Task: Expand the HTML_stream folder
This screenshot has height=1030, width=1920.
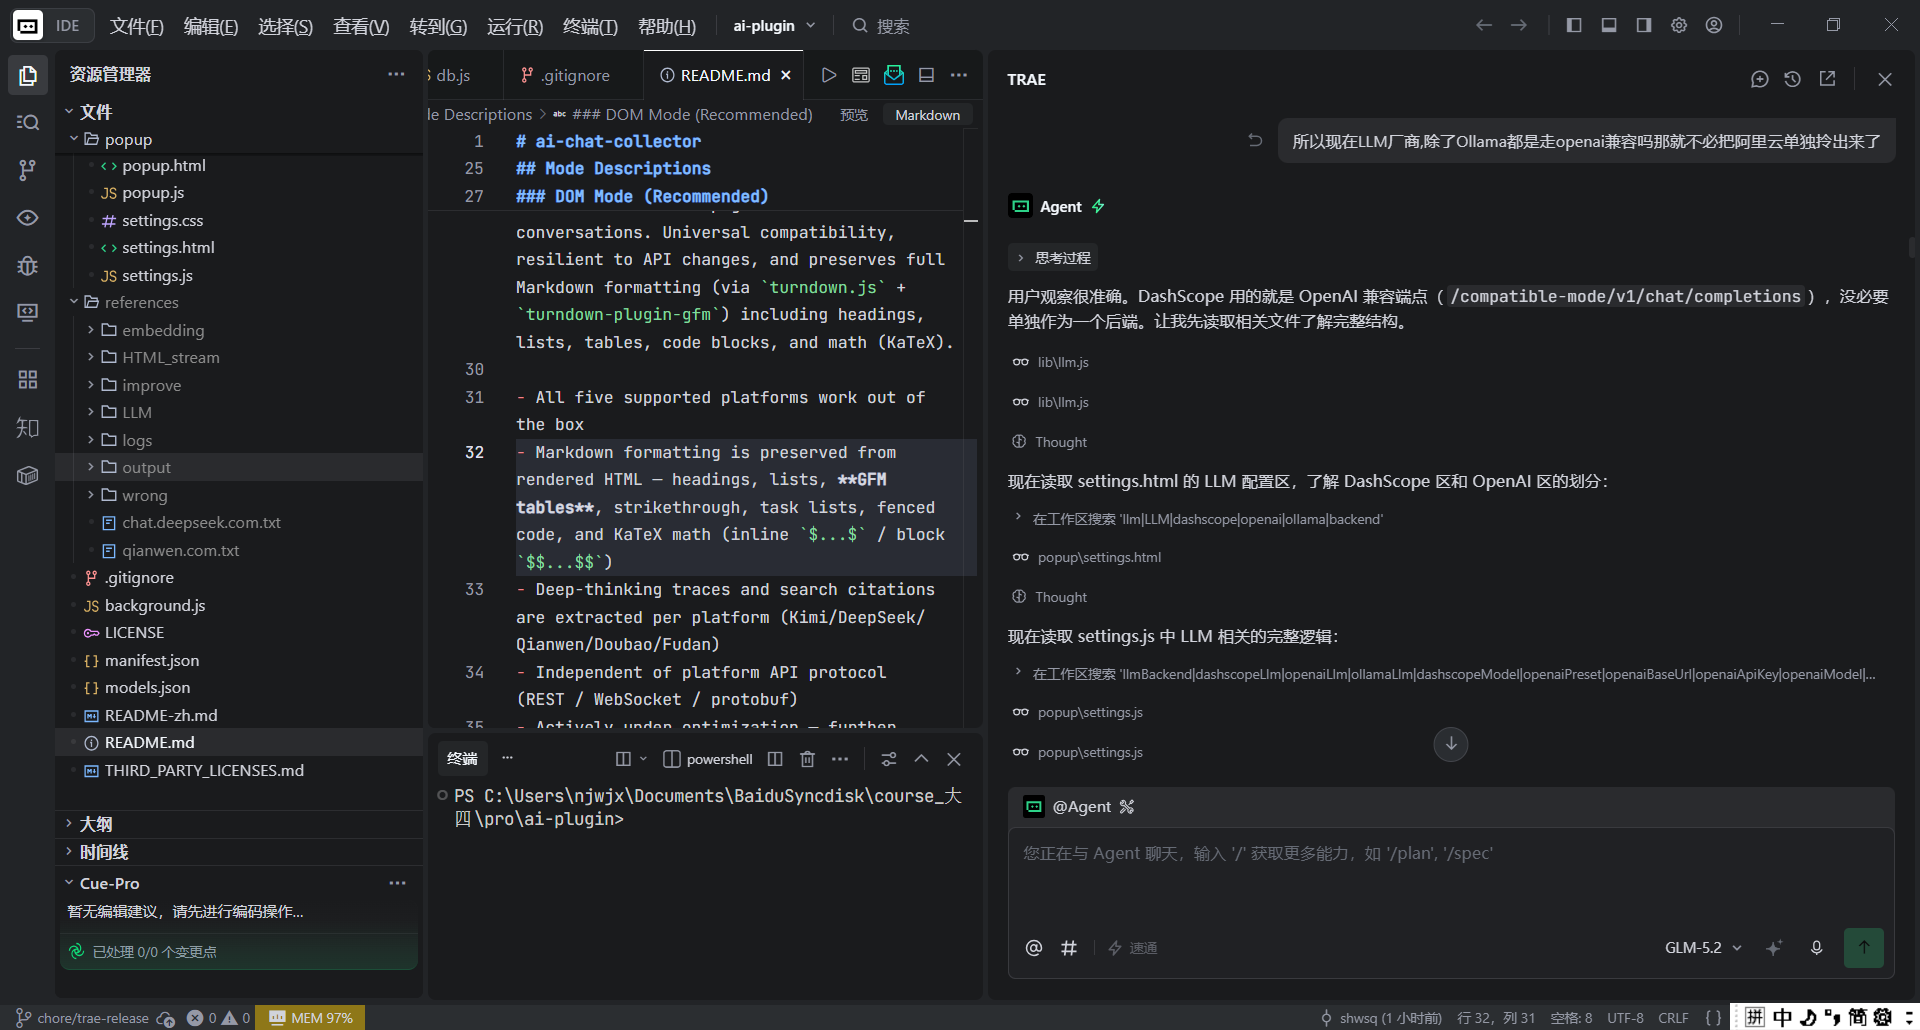Action: point(91,357)
